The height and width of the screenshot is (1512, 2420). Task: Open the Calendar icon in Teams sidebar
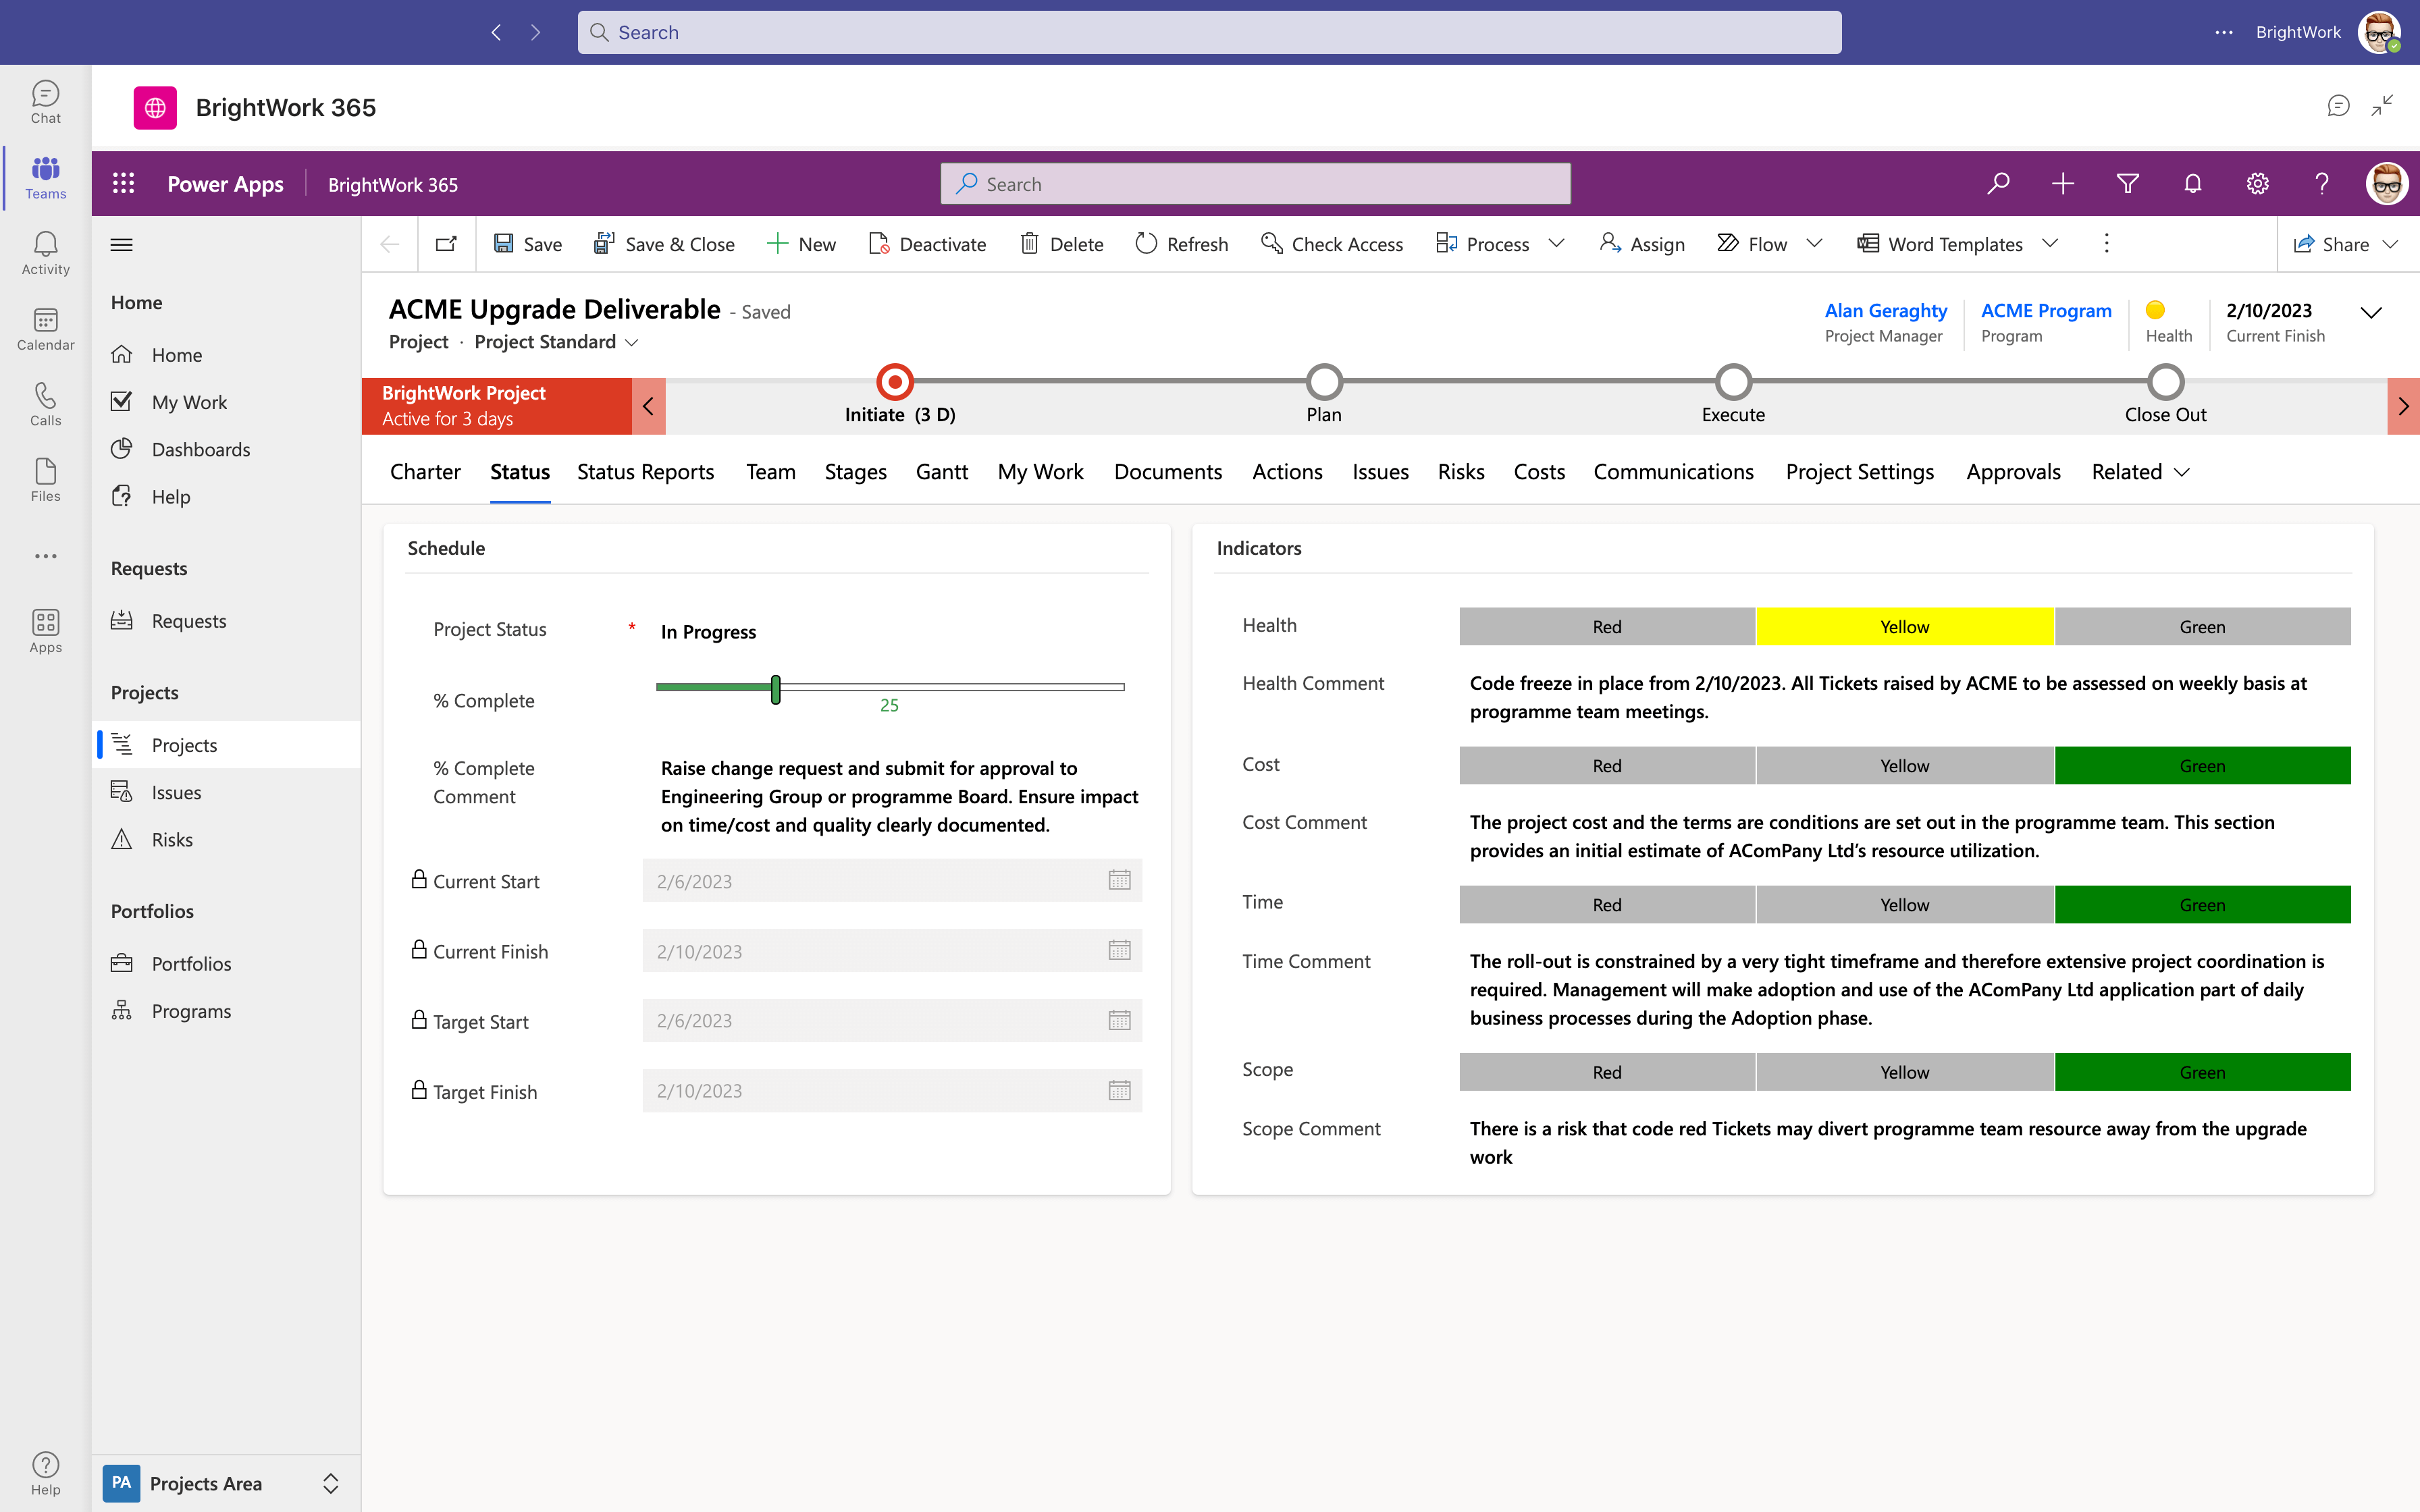point(45,329)
